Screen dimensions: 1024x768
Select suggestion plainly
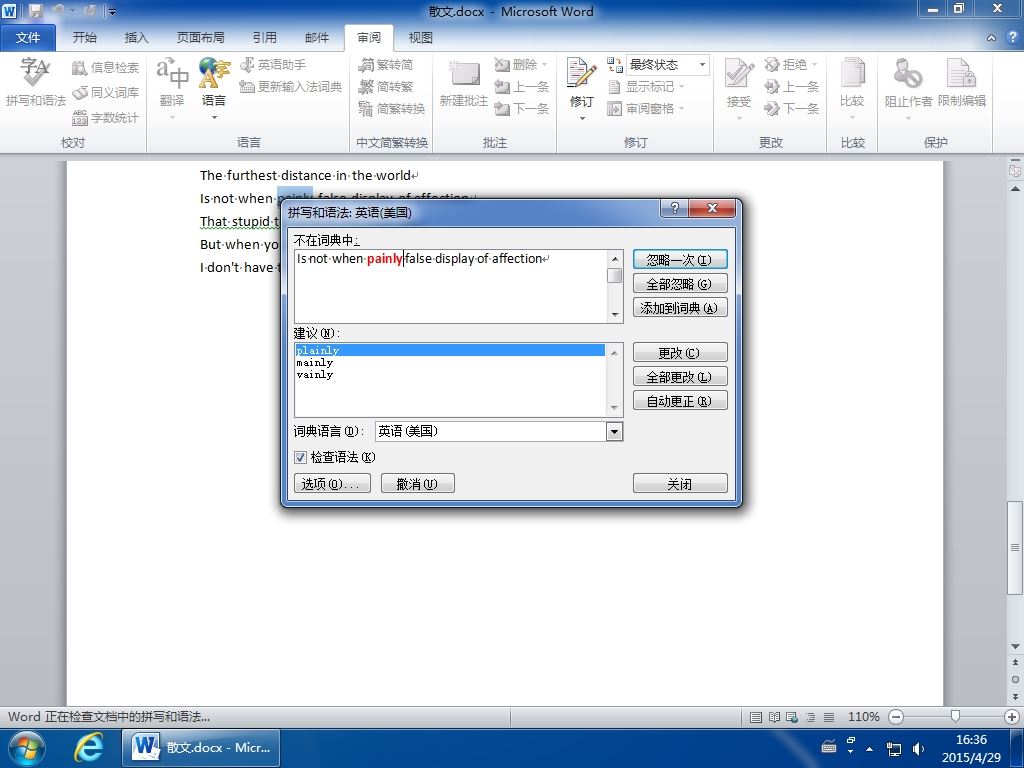[x=450, y=350]
